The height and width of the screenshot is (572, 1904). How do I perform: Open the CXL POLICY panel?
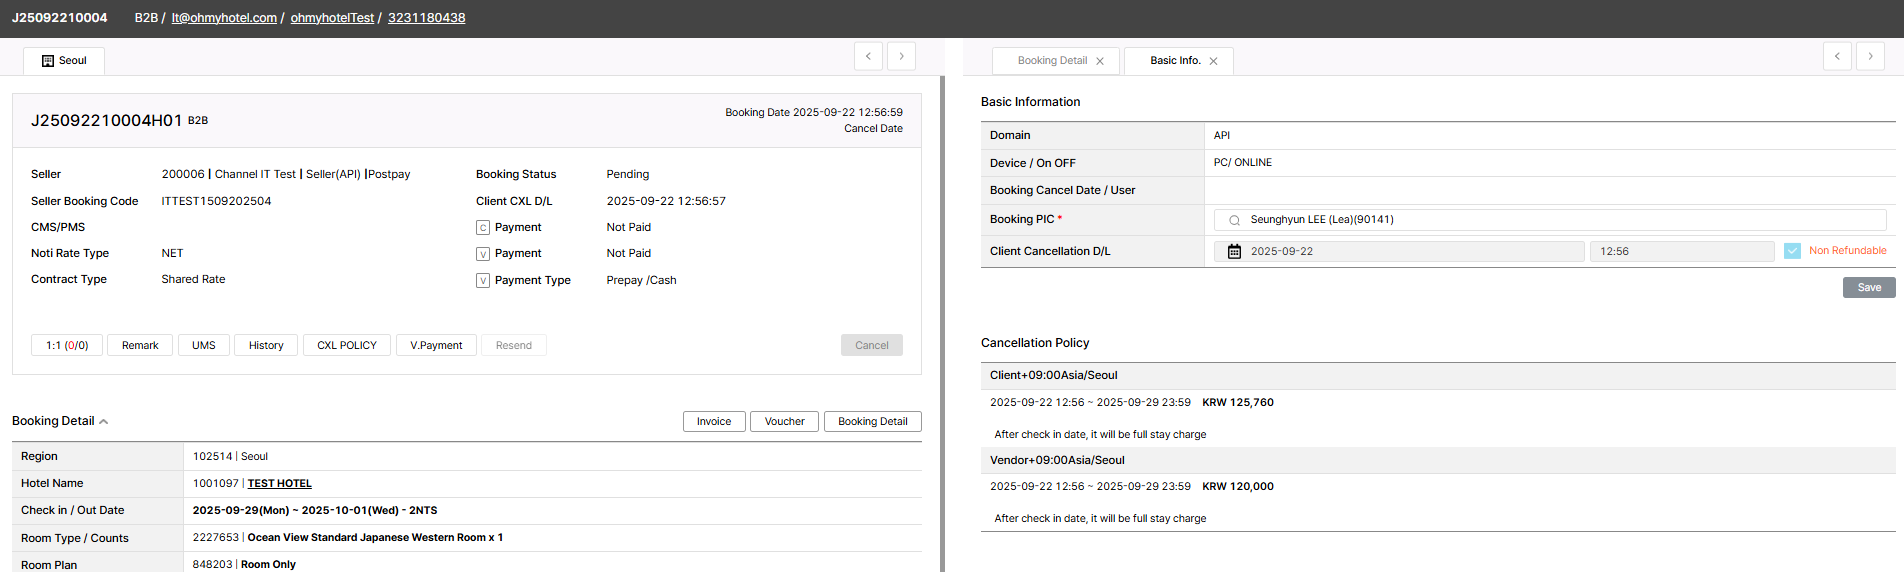click(x=347, y=345)
